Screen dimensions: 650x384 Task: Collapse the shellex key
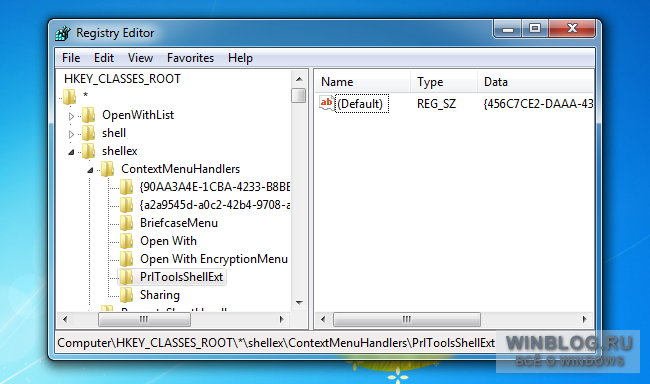point(71,152)
